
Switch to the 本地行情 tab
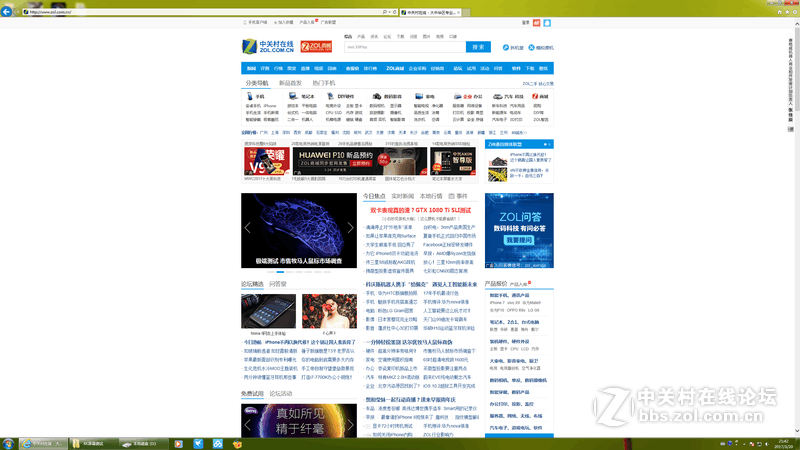[x=431, y=196]
